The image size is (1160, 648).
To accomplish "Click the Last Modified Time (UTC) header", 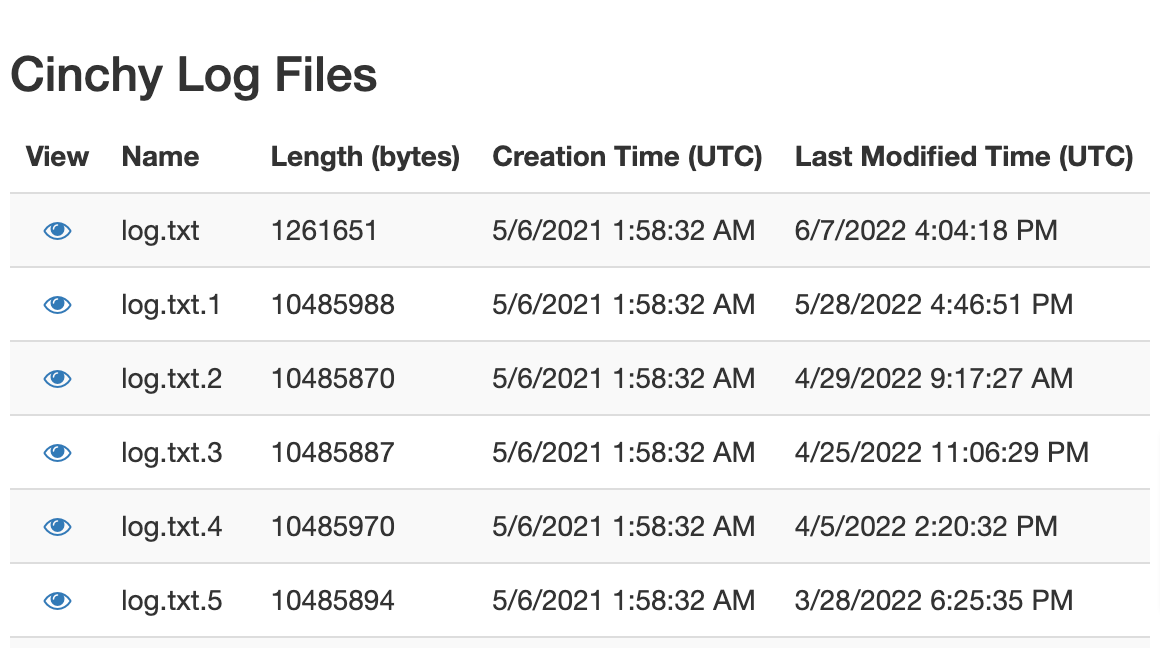I will point(963,157).
